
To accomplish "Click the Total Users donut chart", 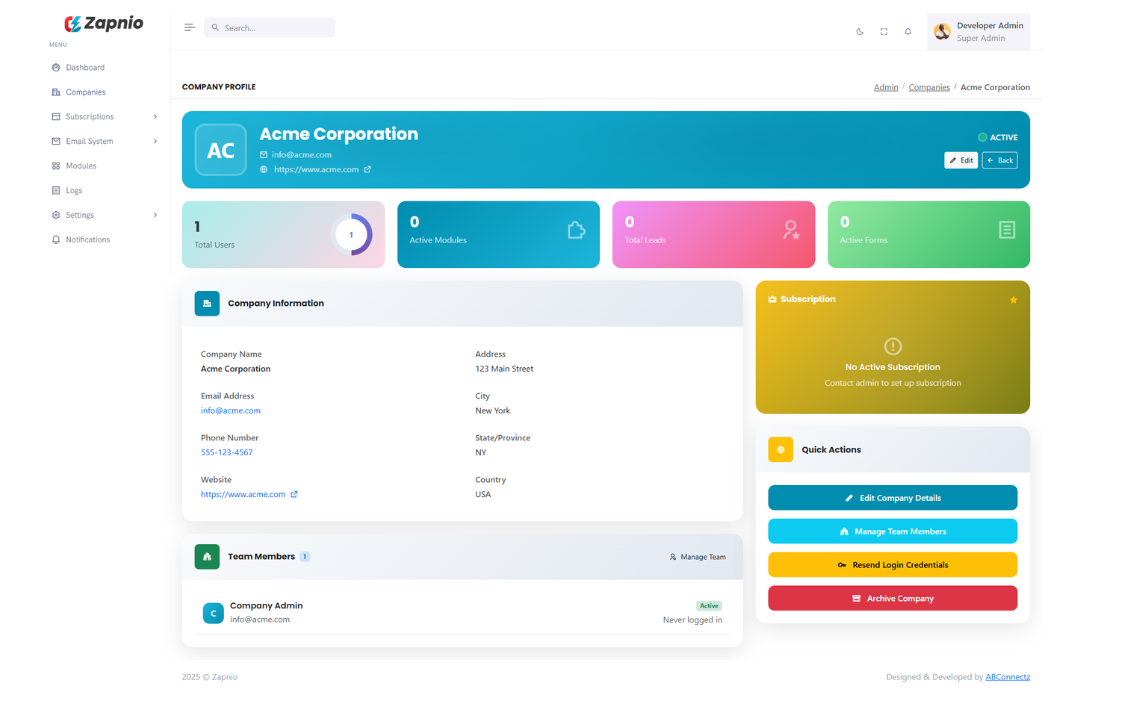I will click(351, 235).
